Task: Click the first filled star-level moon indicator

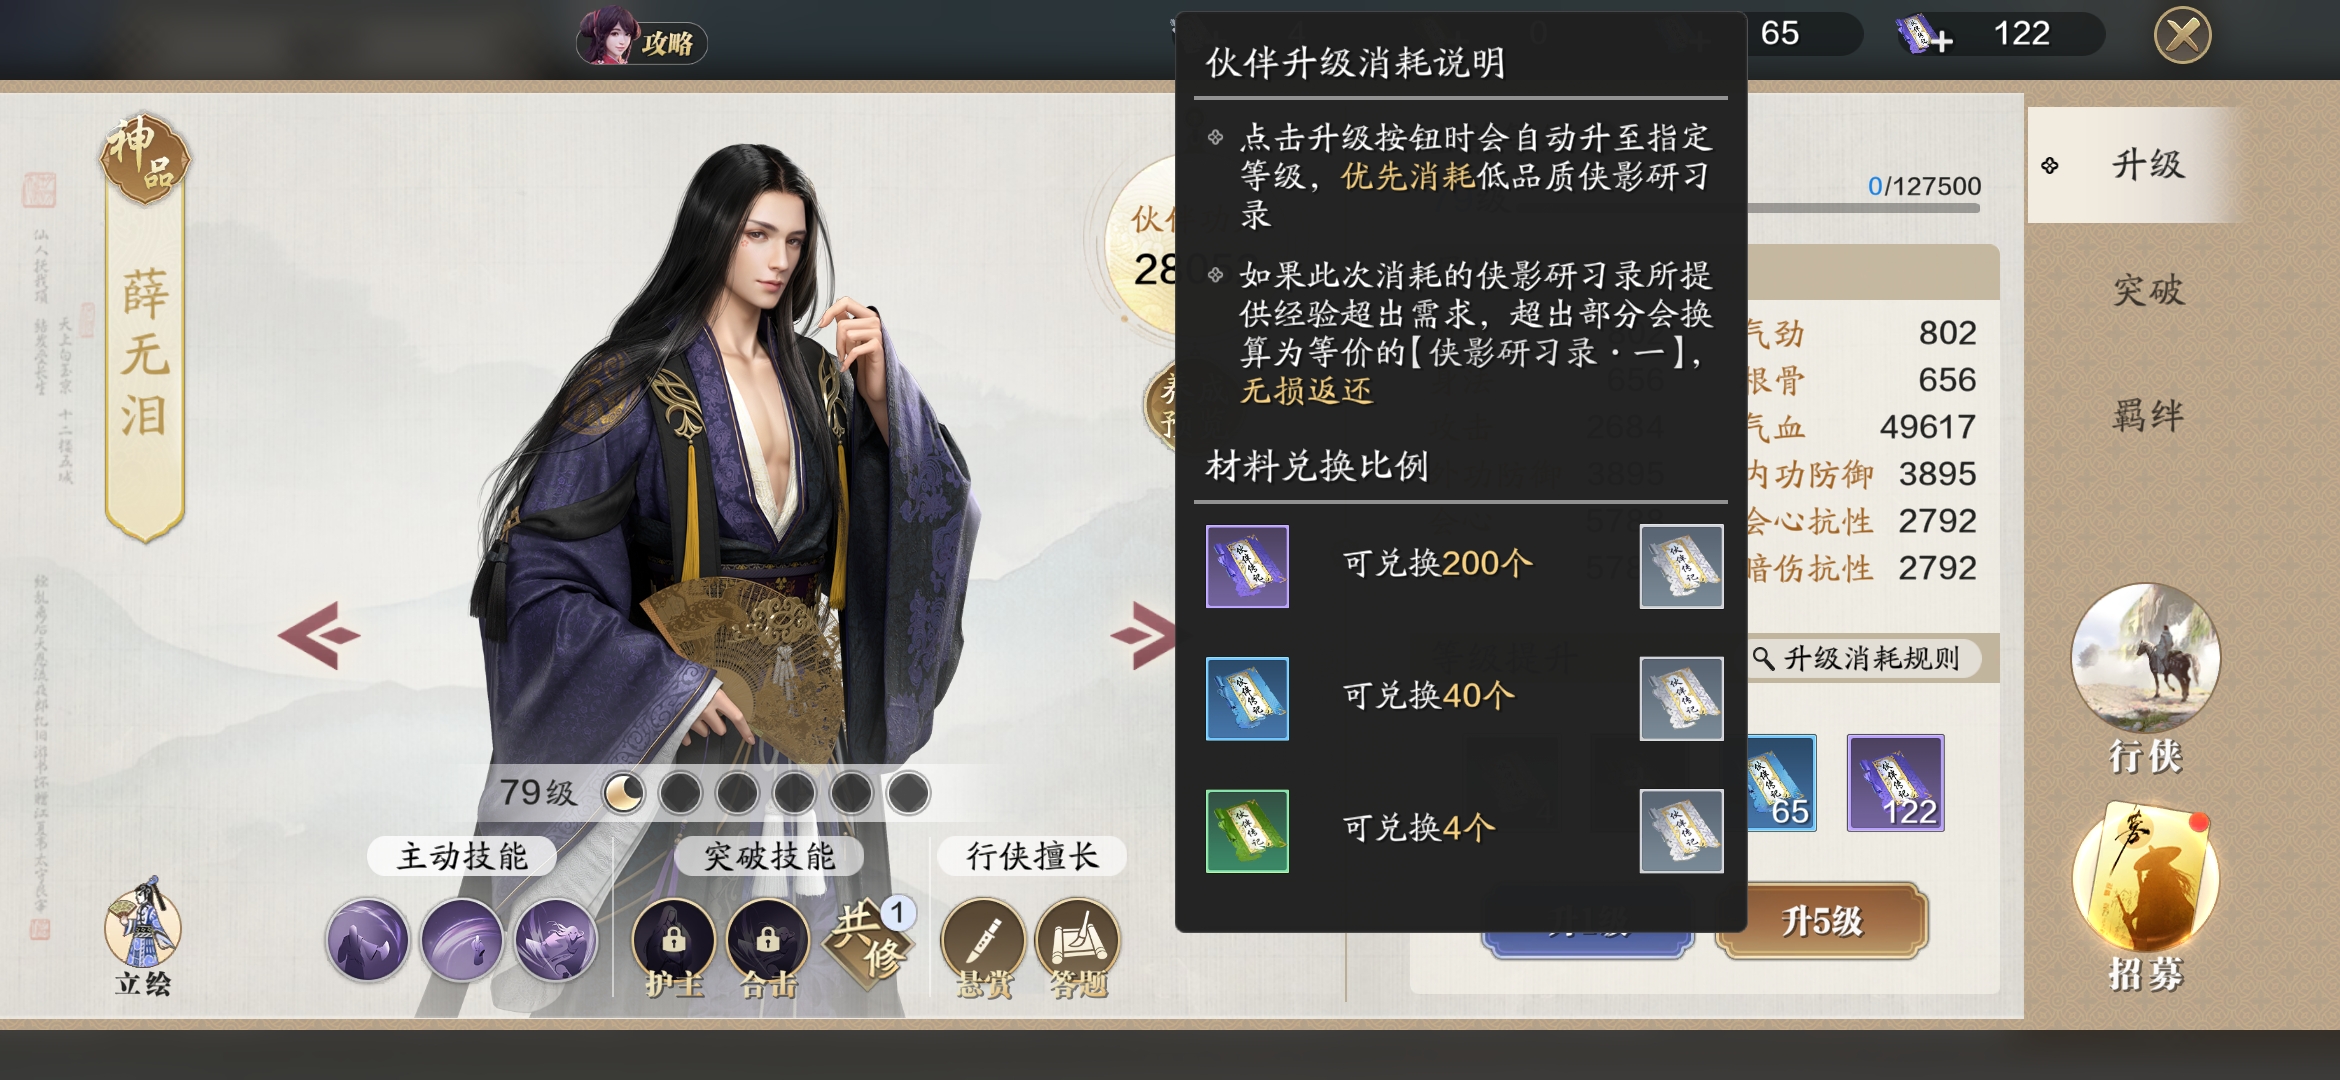Action: pyautogui.click(x=624, y=793)
